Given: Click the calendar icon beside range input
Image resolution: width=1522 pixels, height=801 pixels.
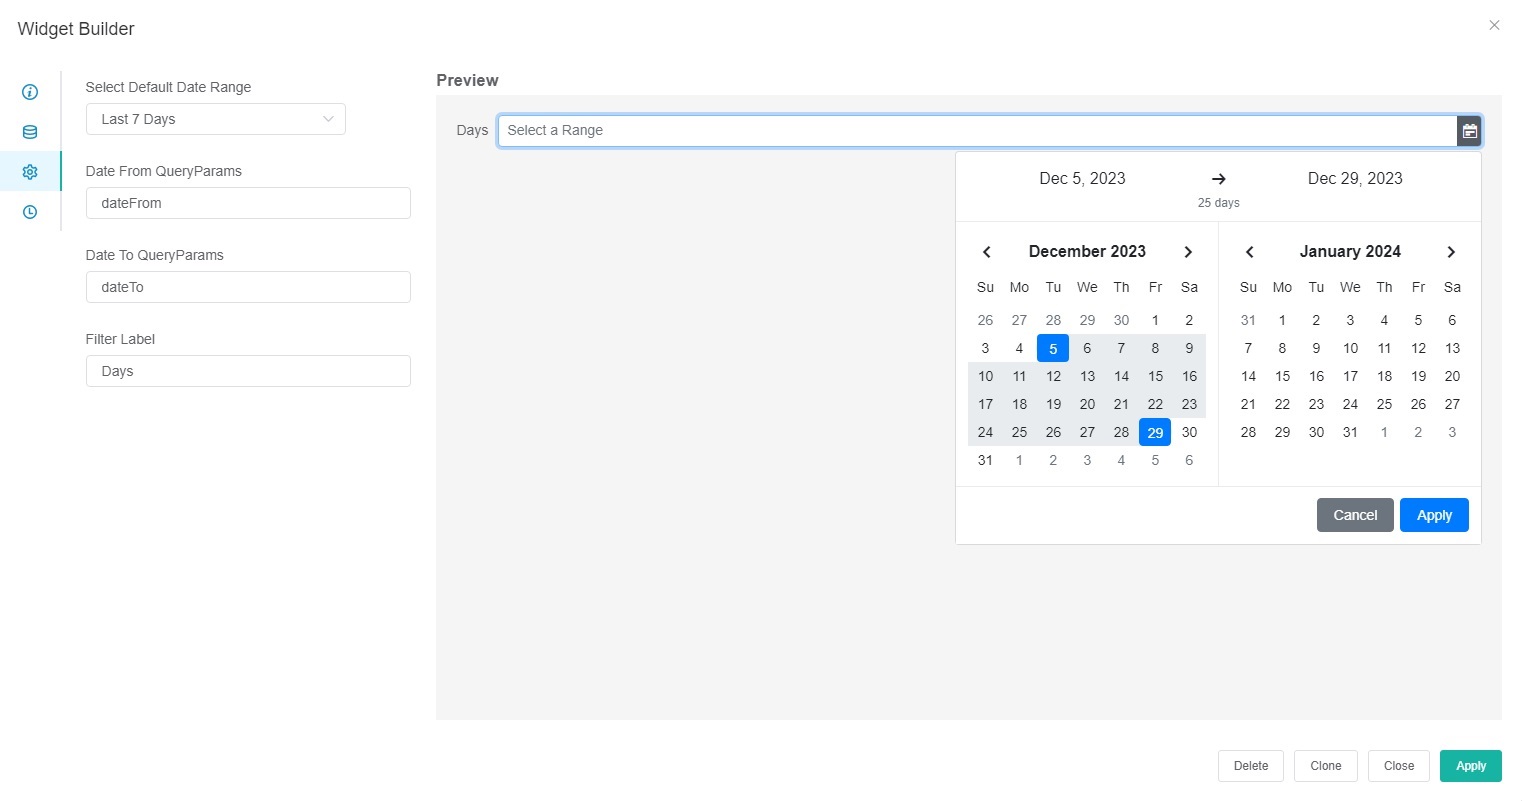Looking at the screenshot, I should click(x=1469, y=131).
